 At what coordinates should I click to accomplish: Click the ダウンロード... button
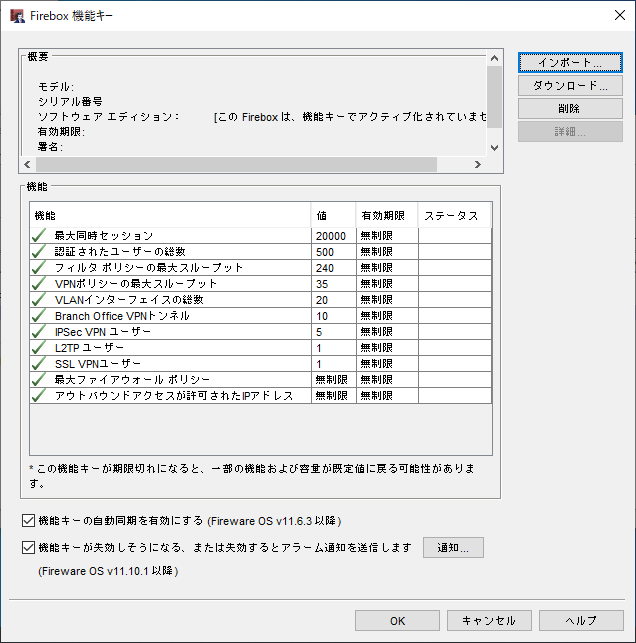click(x=570, y=85)
